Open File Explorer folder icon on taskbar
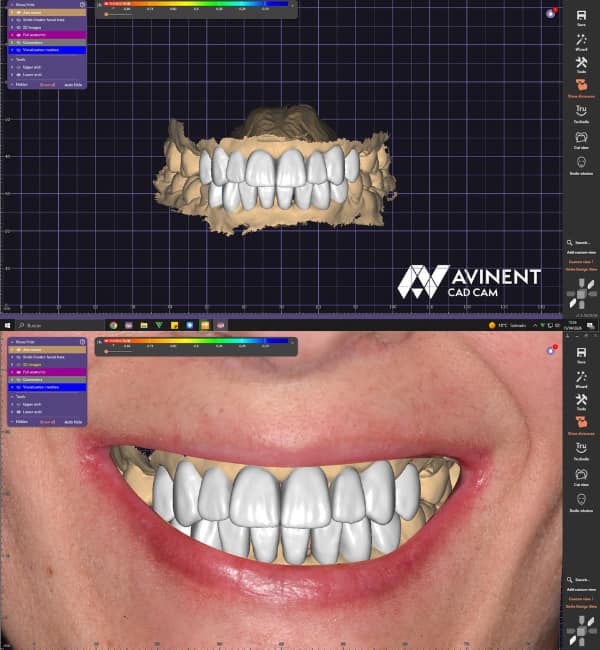The width and height of the screenshot is (600, 650). click(x=144, y=325)
